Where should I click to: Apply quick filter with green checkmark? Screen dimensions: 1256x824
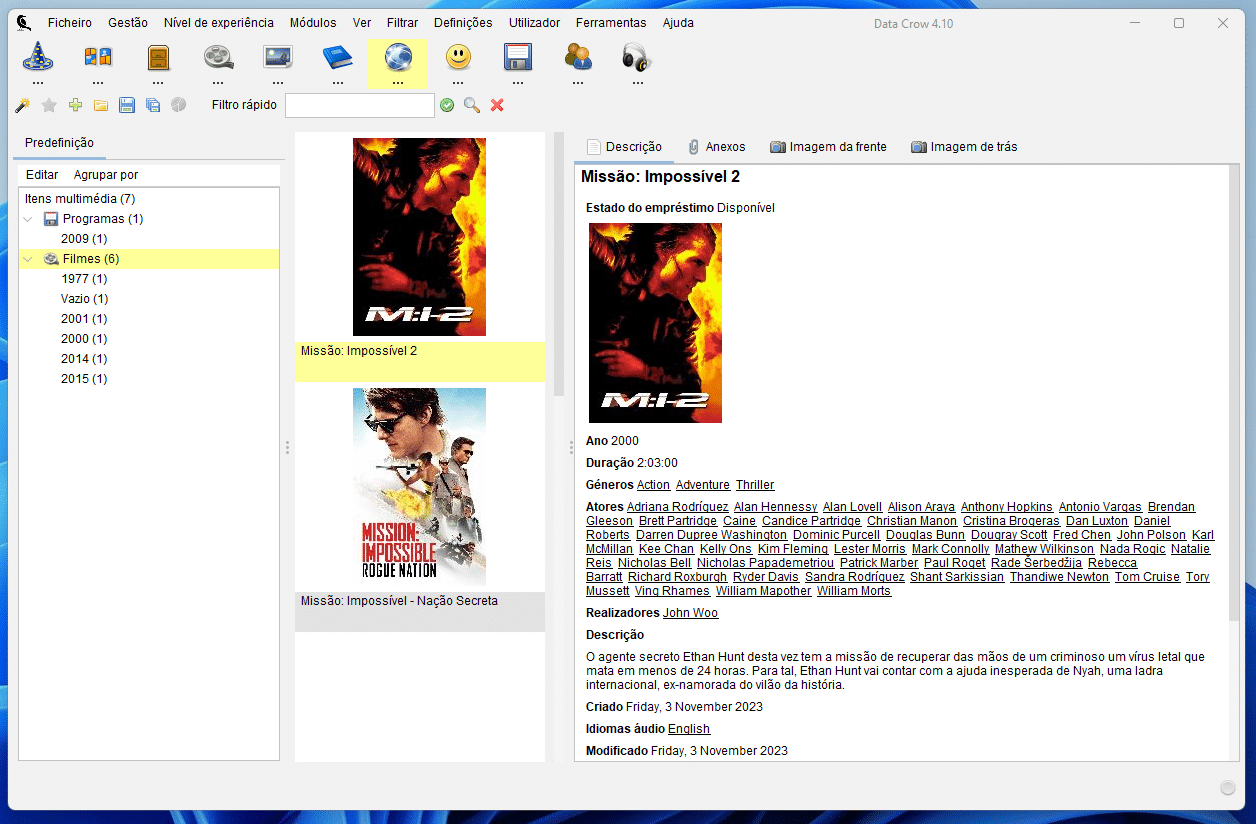coord(447,105)
